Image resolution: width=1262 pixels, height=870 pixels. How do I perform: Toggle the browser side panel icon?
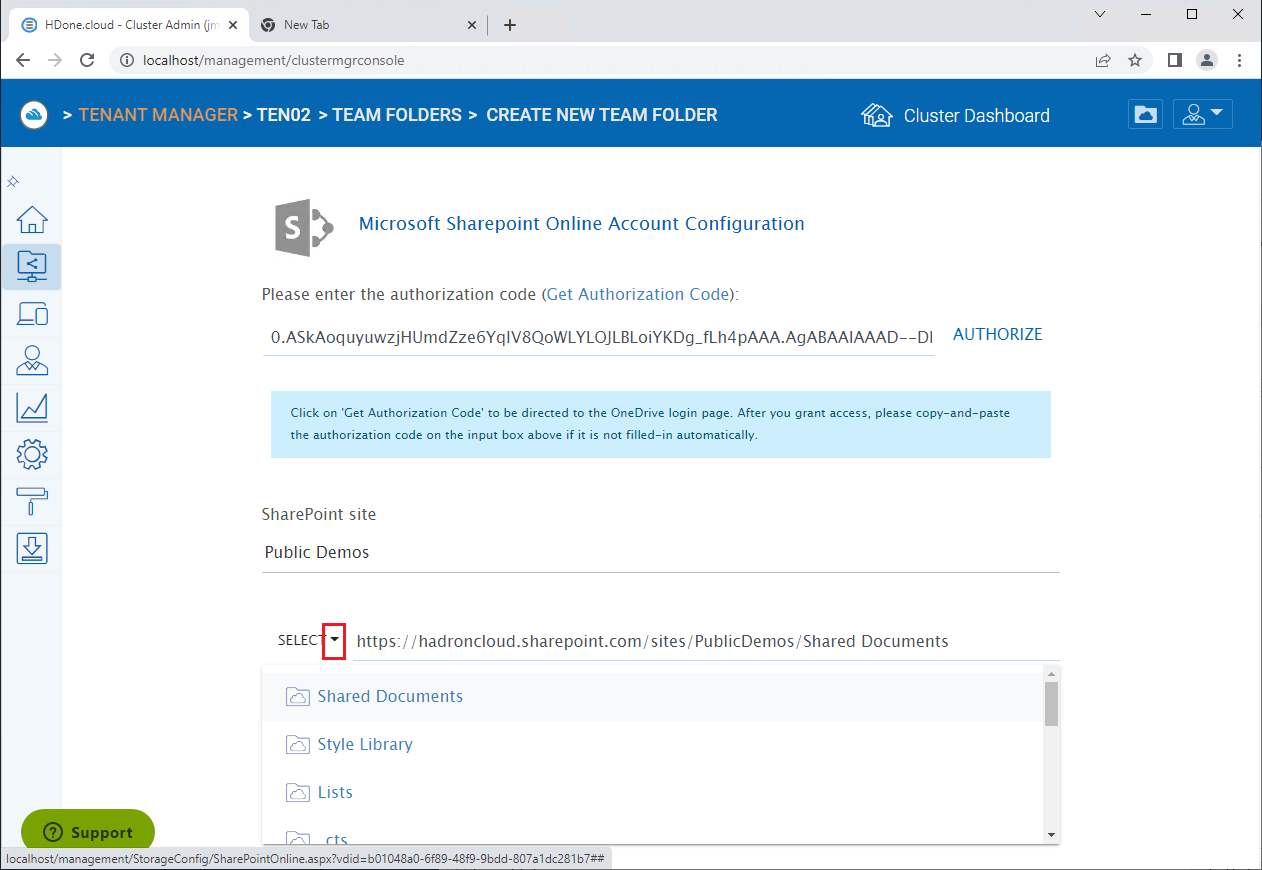1175,60
